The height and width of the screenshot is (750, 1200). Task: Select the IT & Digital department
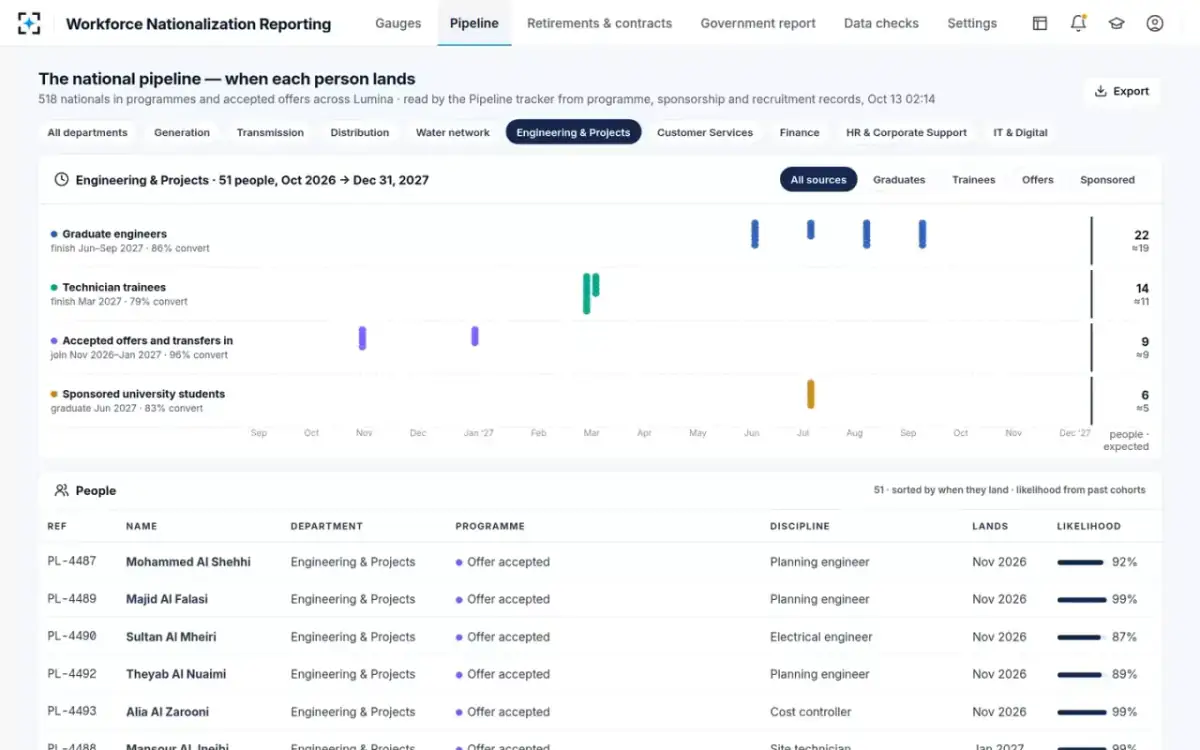click(1020, 132)
